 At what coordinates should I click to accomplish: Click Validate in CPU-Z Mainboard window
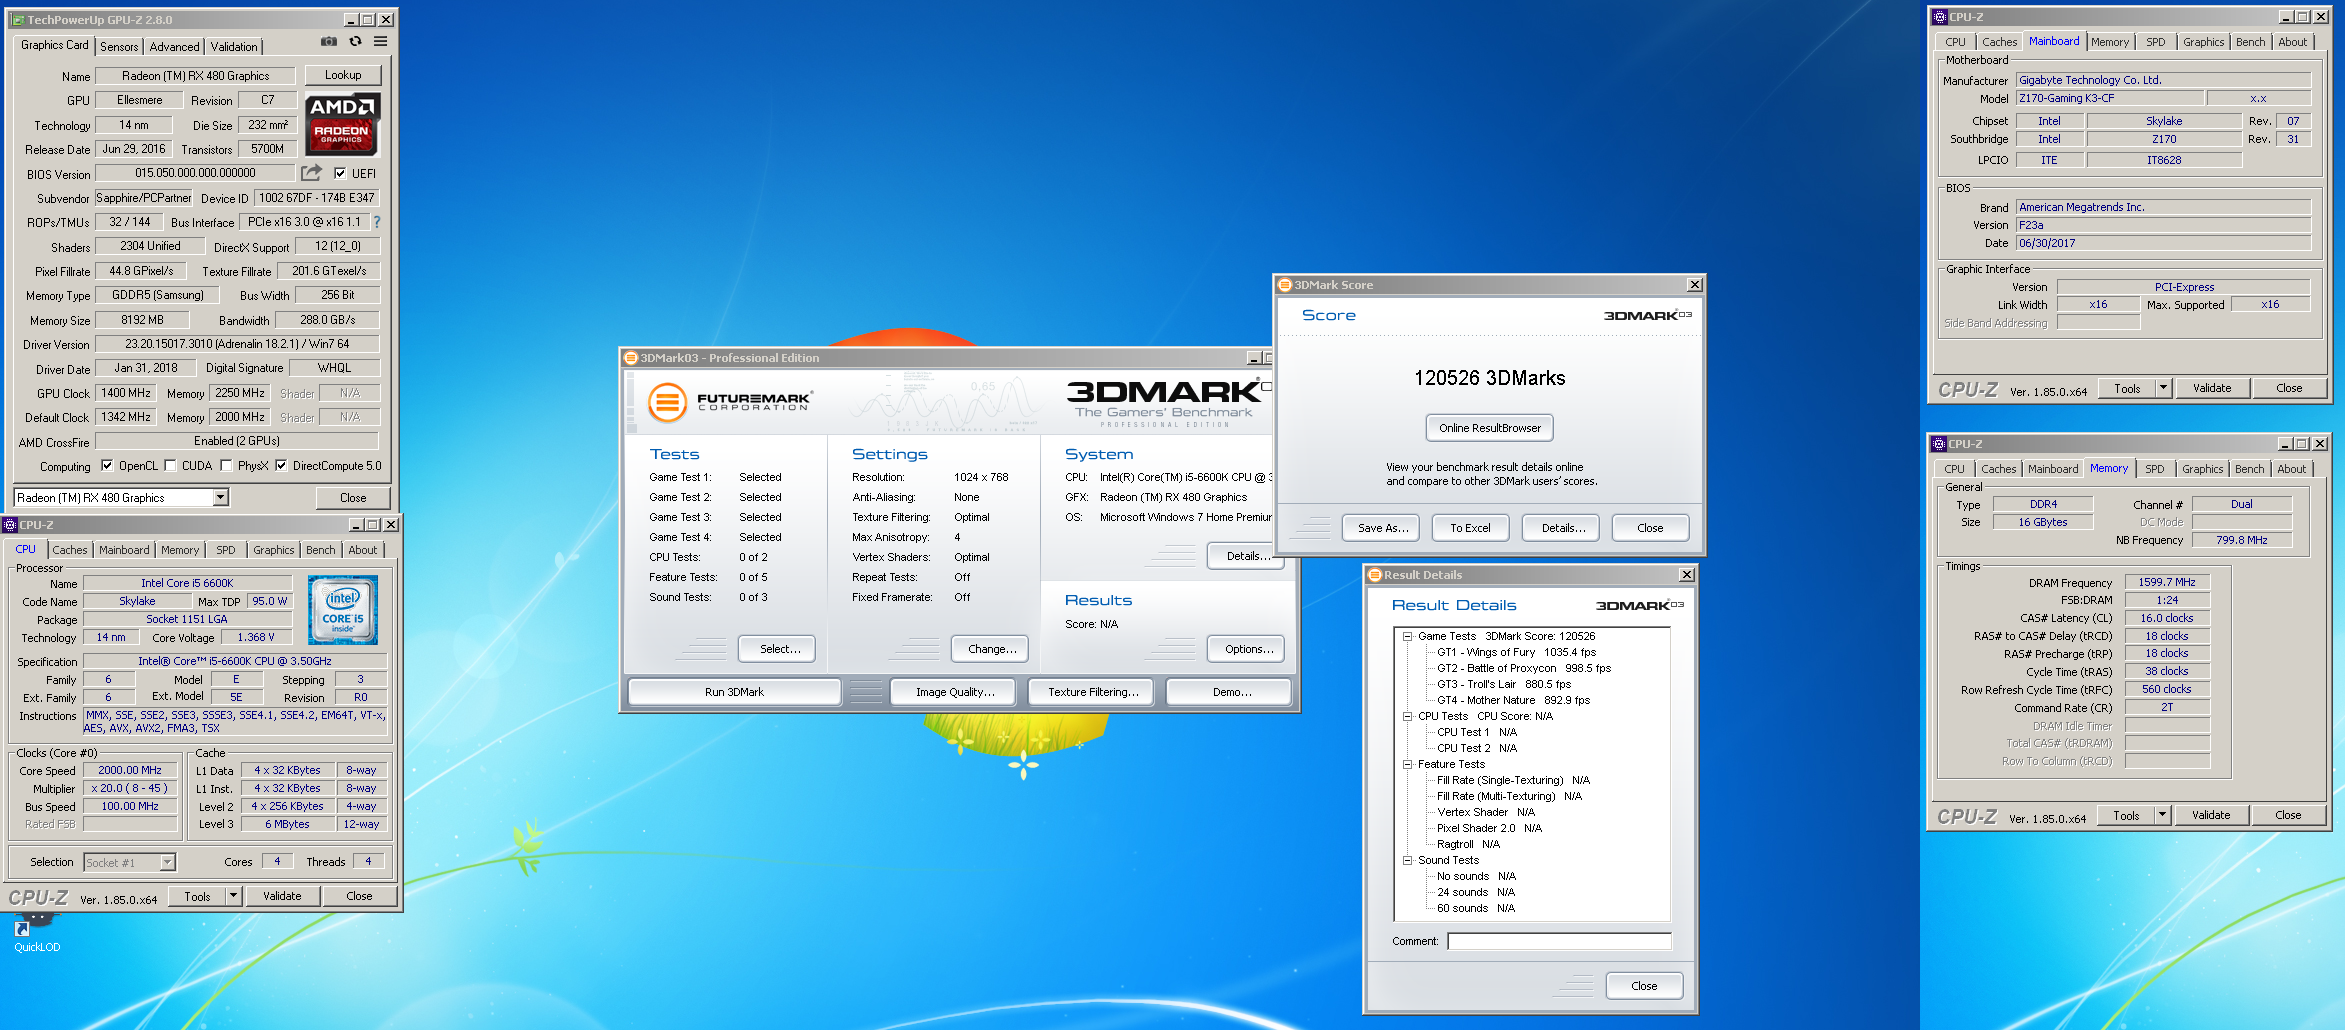point(2212,389)
